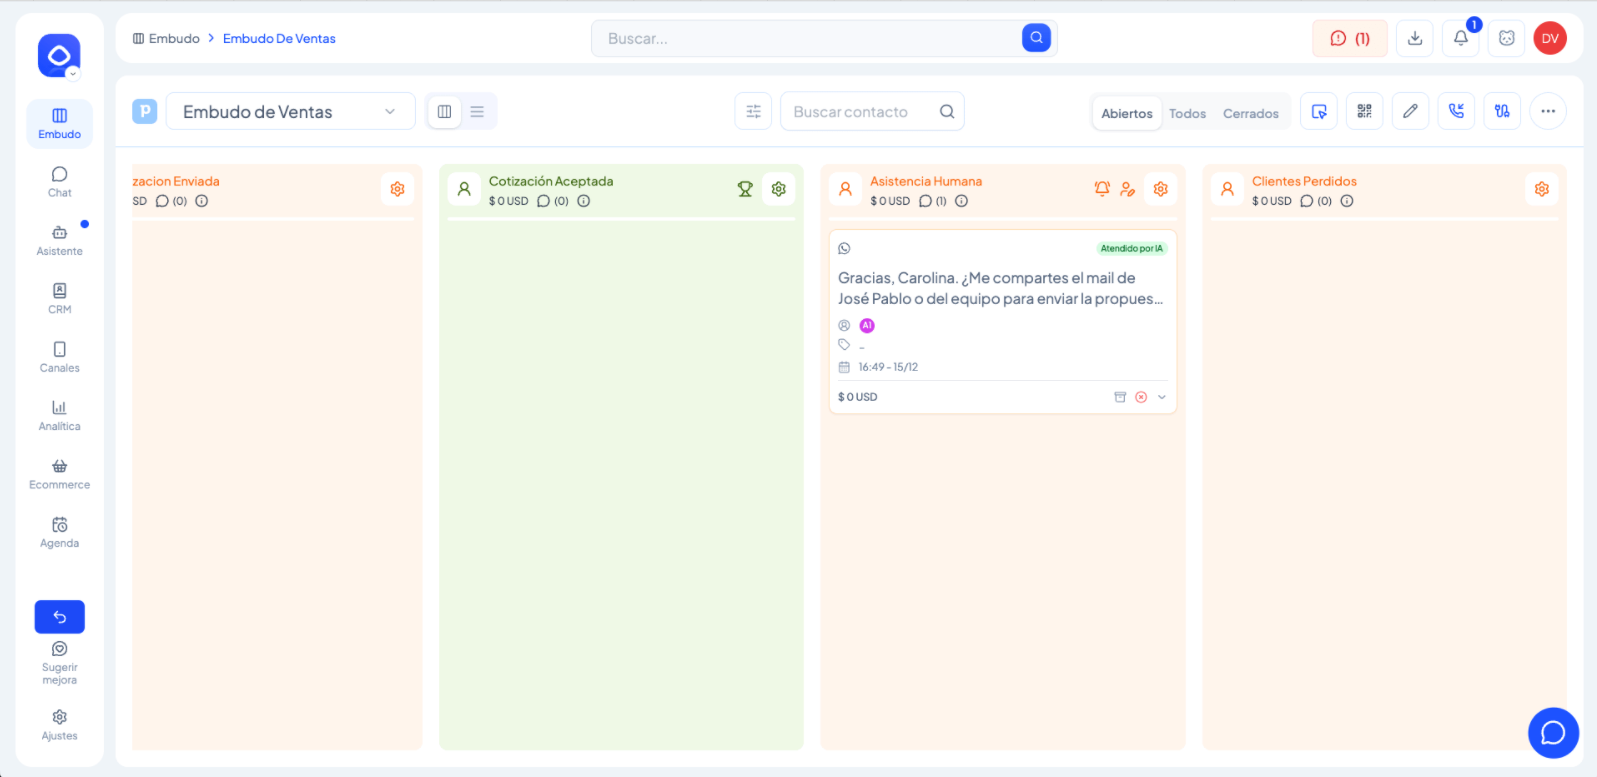Open the filter sliders icon beside contact search
The height and width of the screenshot is (777, 1597).
point(753,112)
